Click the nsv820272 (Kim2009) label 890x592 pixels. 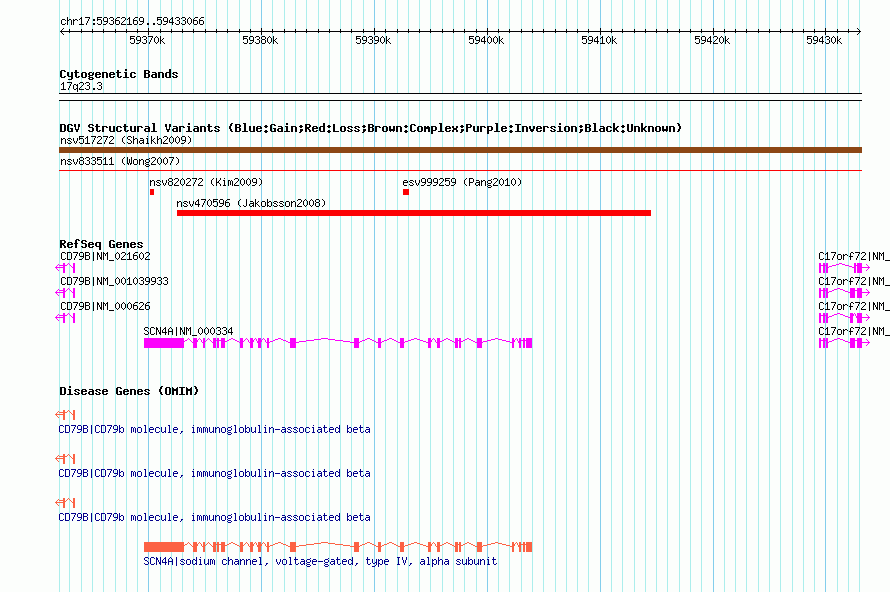(206, 182)
